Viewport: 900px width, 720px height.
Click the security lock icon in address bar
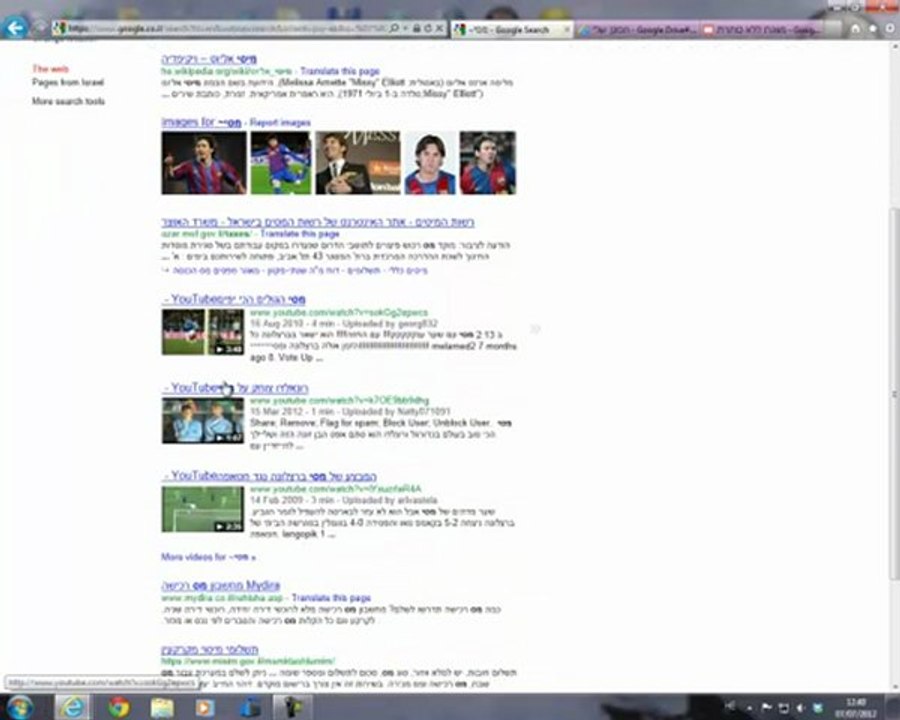(x=417, y=28)
